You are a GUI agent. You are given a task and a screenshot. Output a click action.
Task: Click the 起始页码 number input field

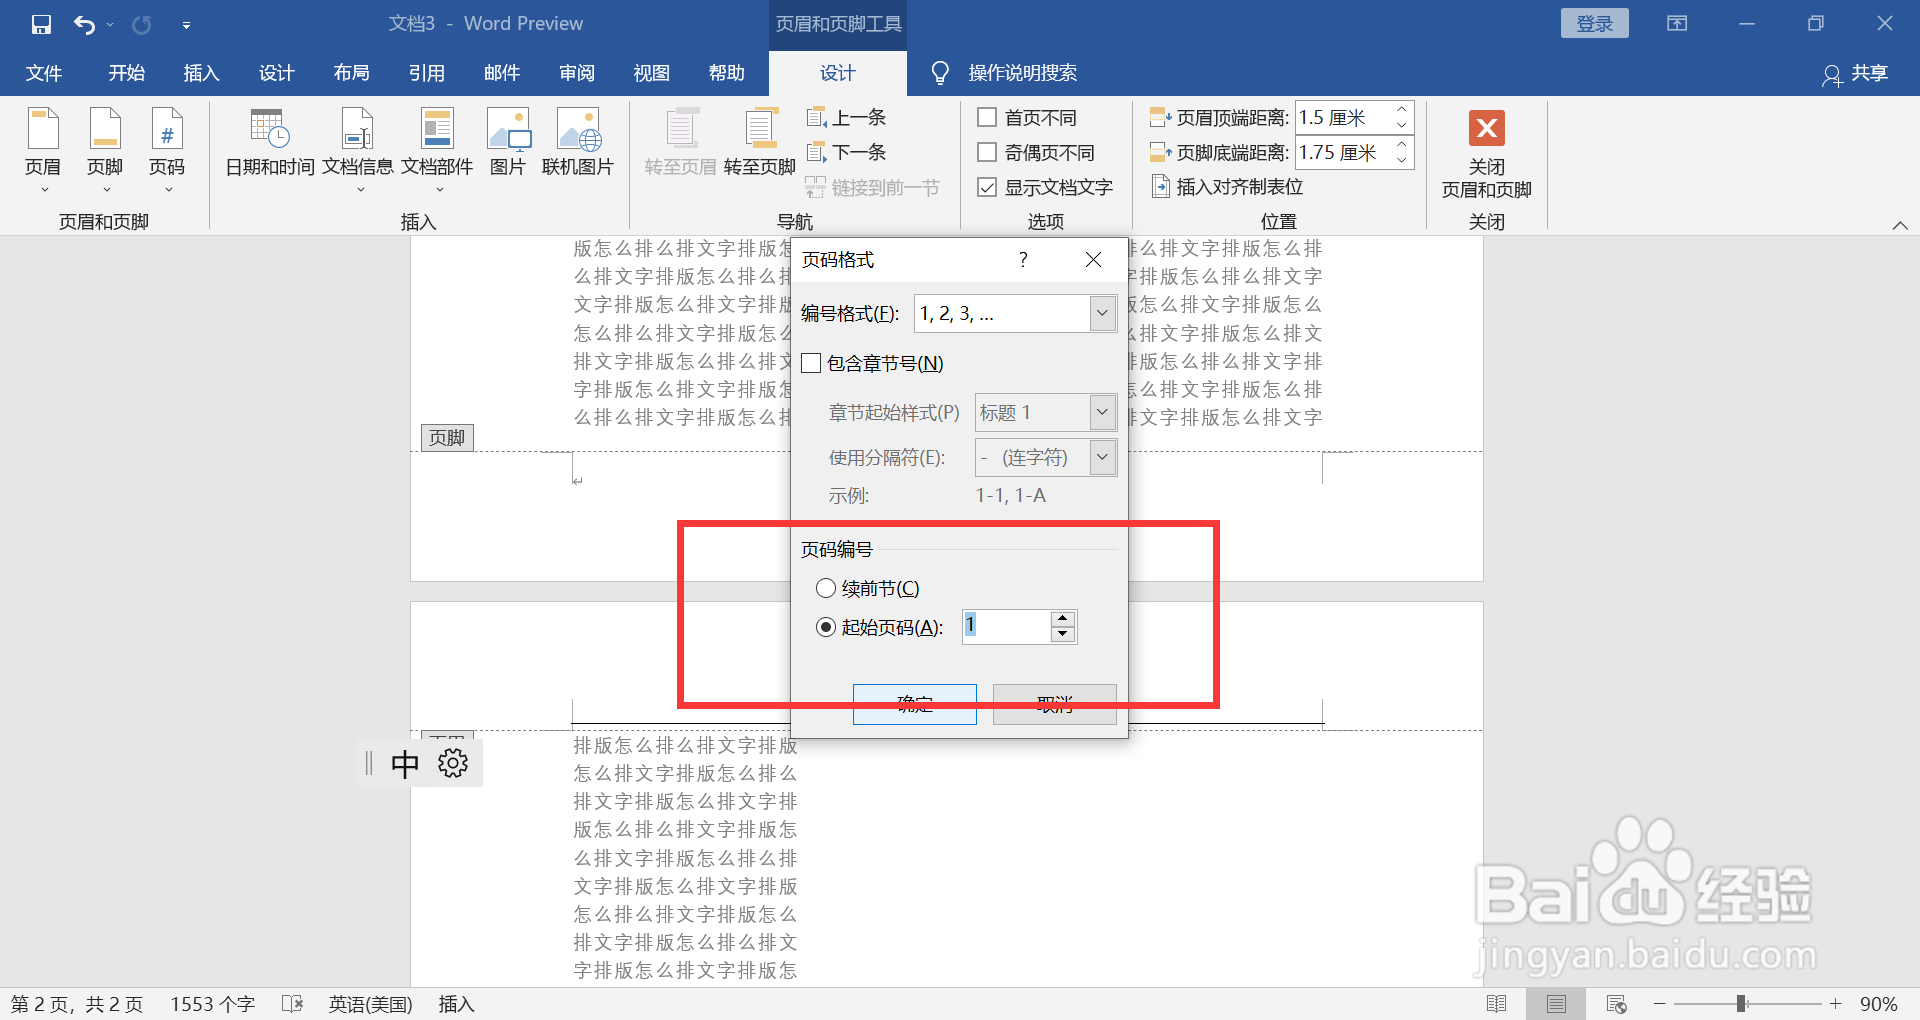[x=1007, y=627]
